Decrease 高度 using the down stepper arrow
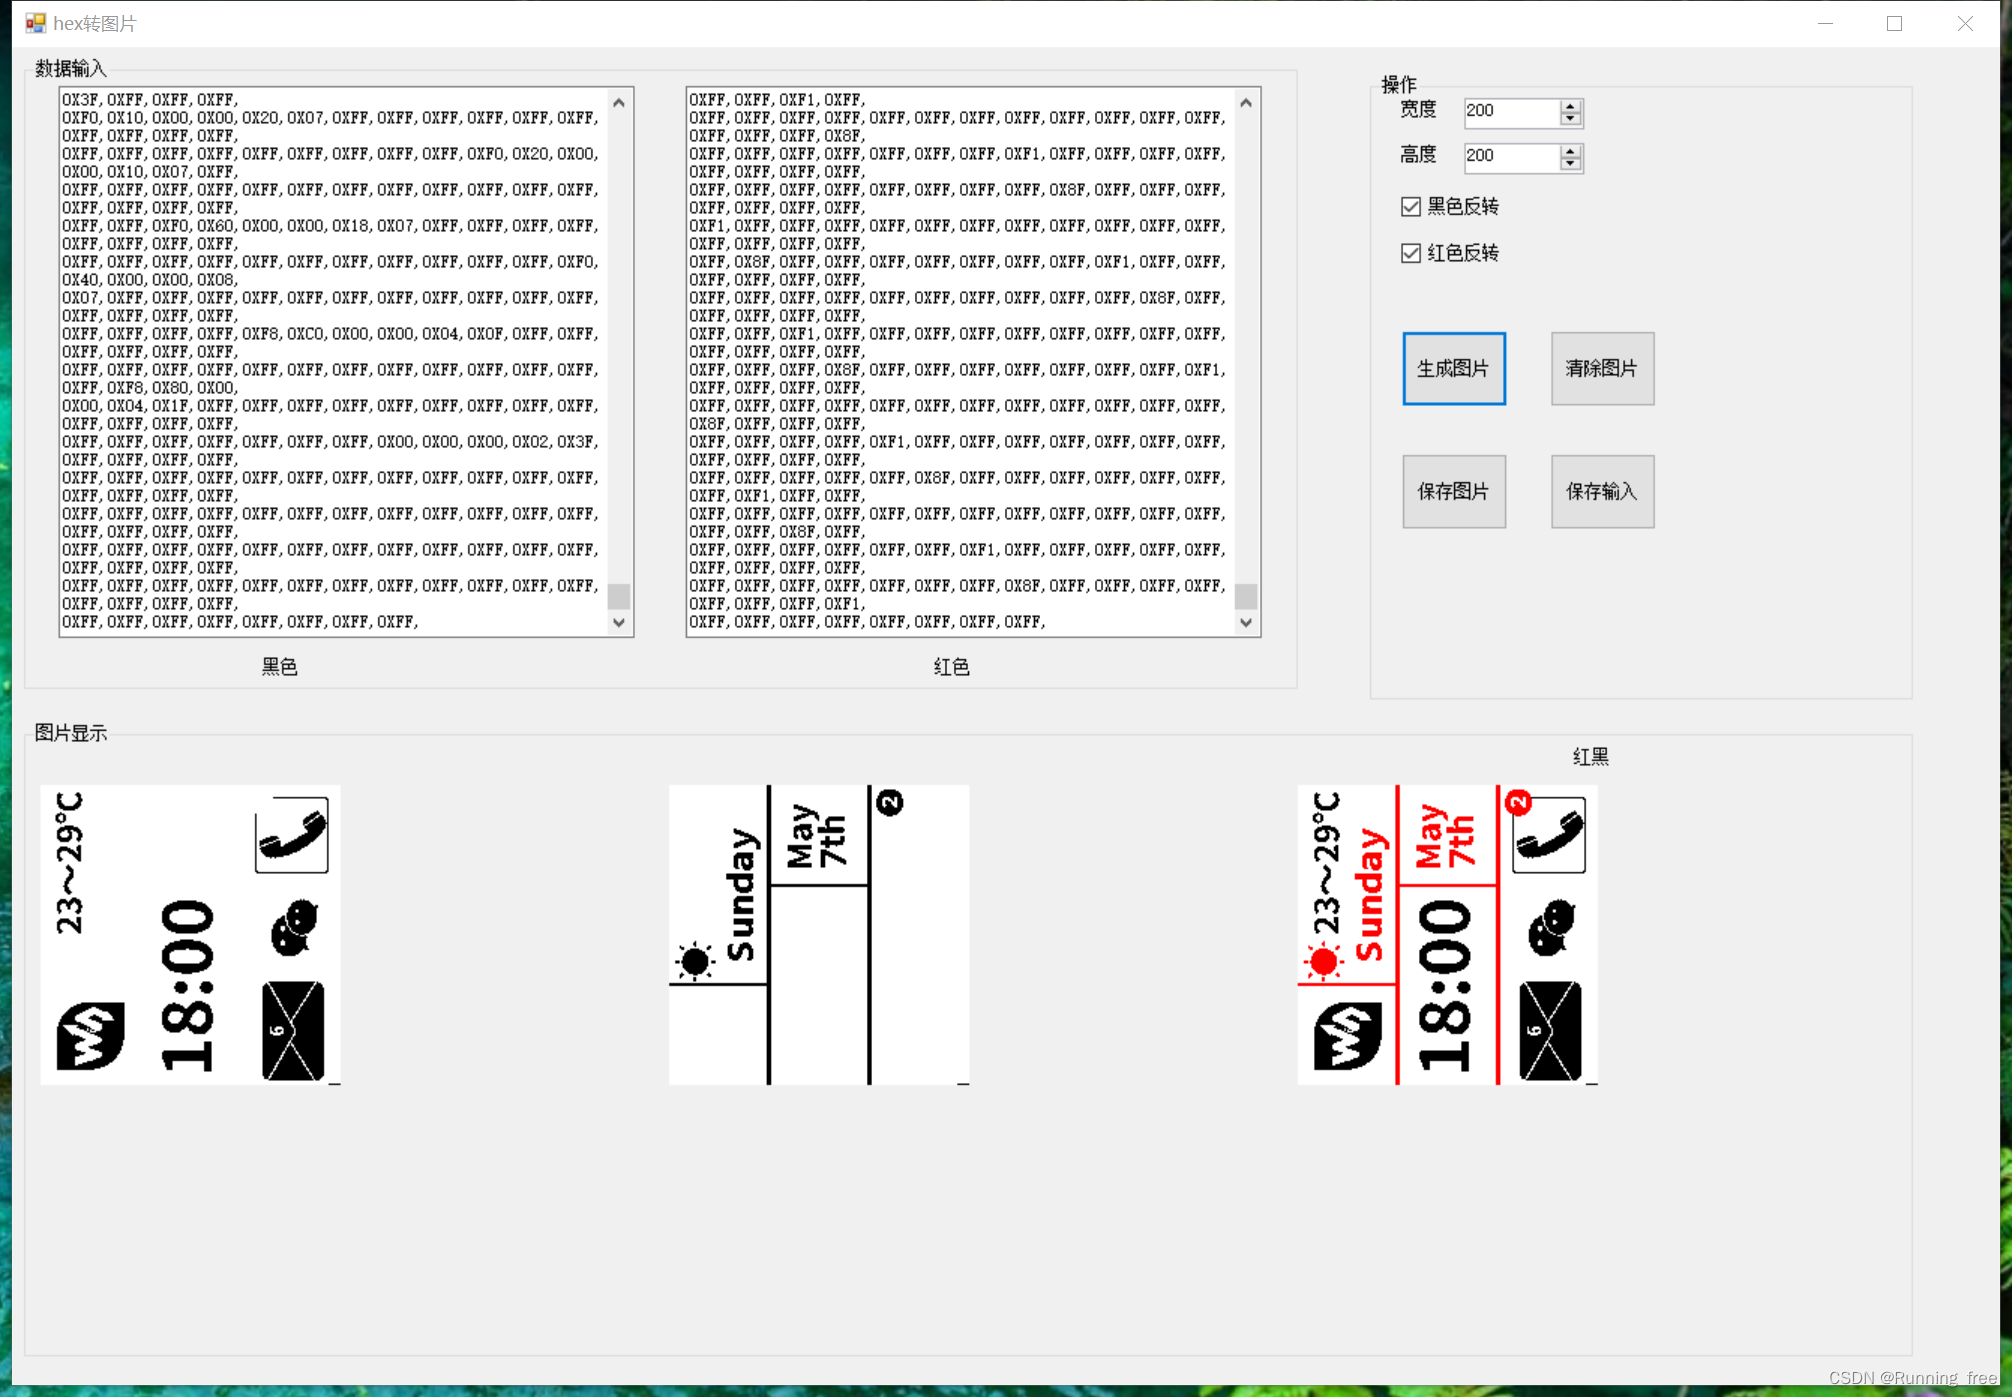The width and height of the screenshot is (2012, 1397). 1571,164
